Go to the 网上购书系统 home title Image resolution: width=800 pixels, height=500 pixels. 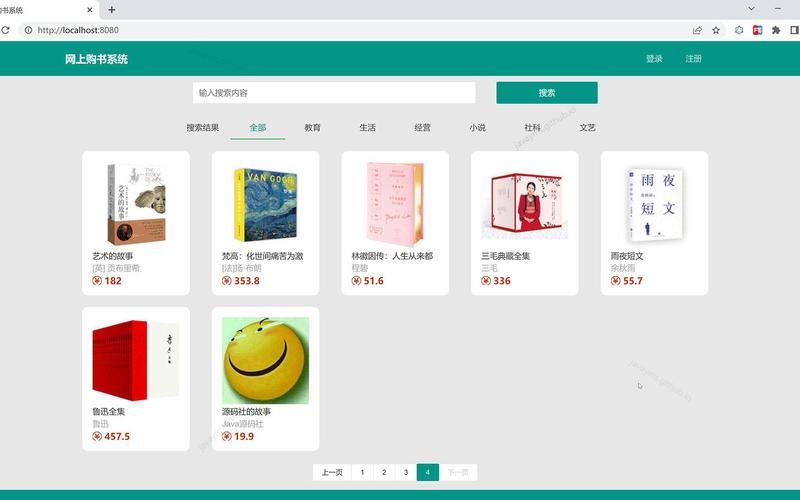[96, 59]
